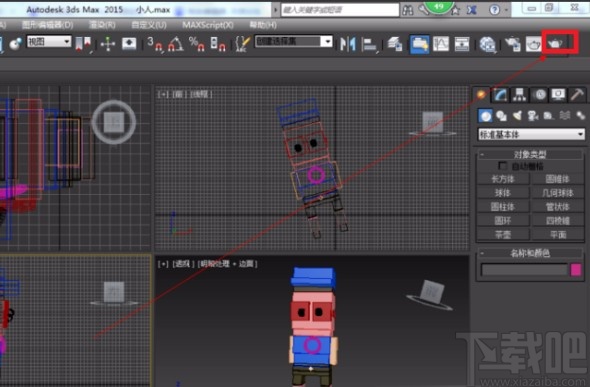
Task: Click the Autodesk Exchange X icon
Action: point(472,10)
